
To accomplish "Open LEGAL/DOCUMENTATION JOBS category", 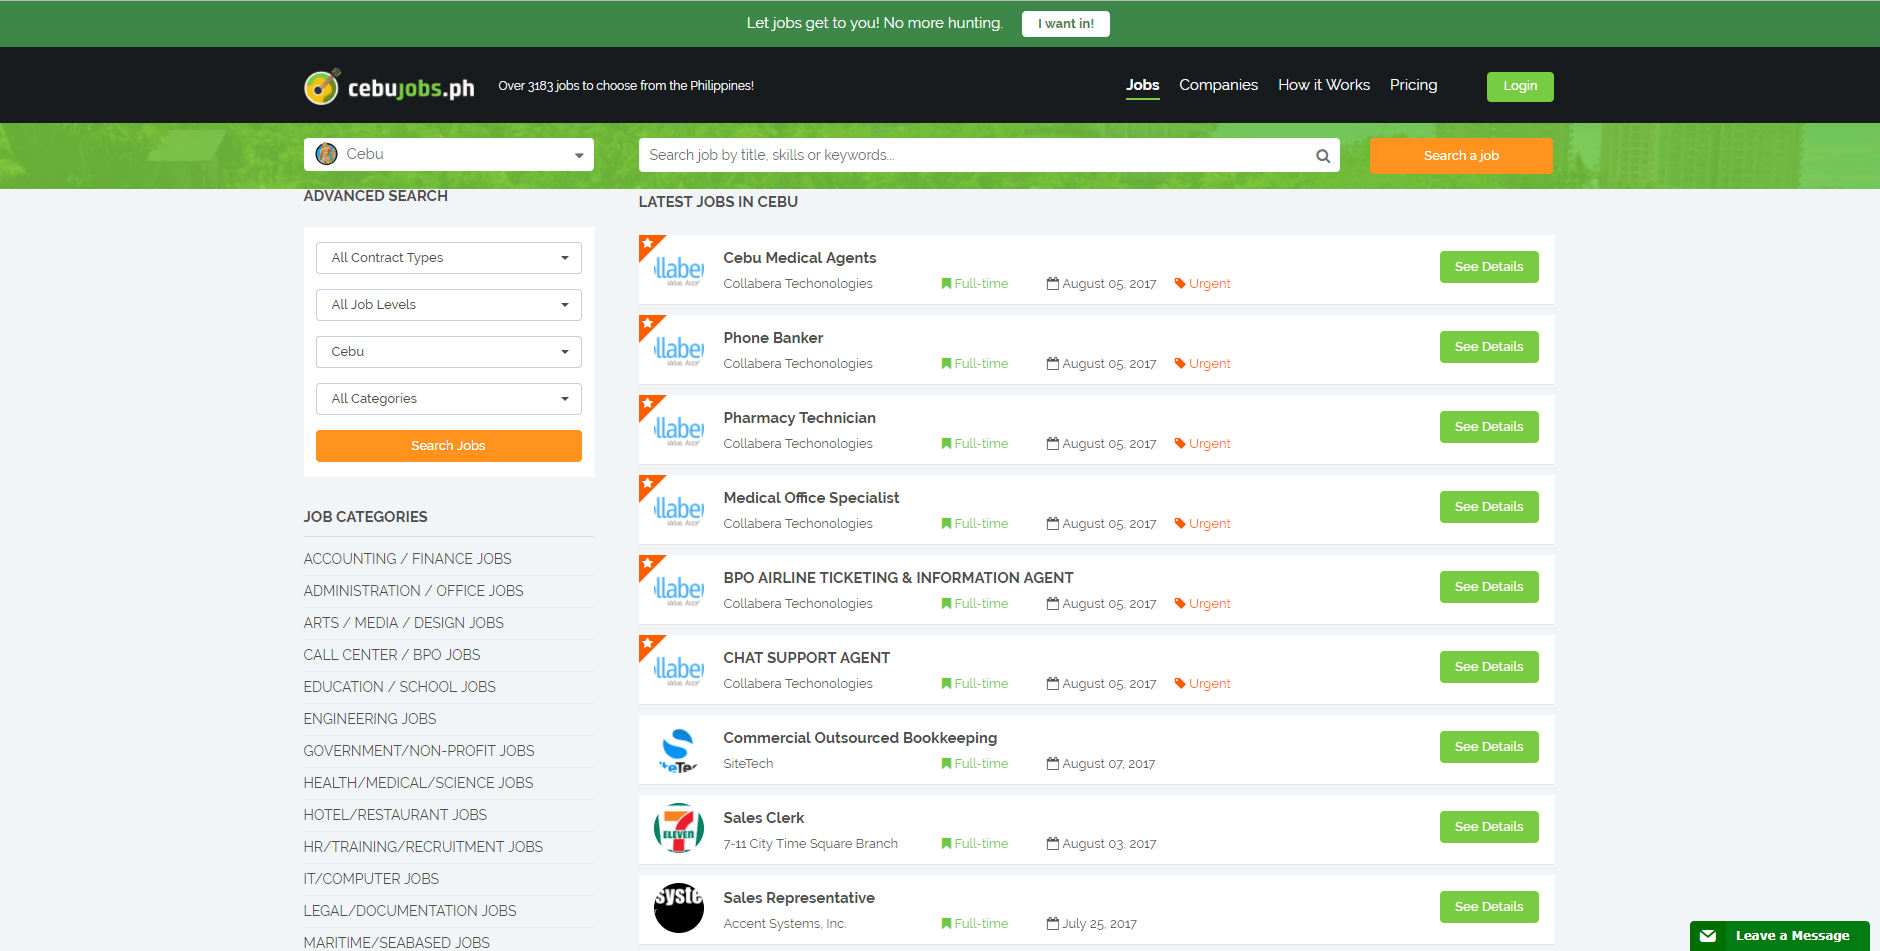I will 410,911.
